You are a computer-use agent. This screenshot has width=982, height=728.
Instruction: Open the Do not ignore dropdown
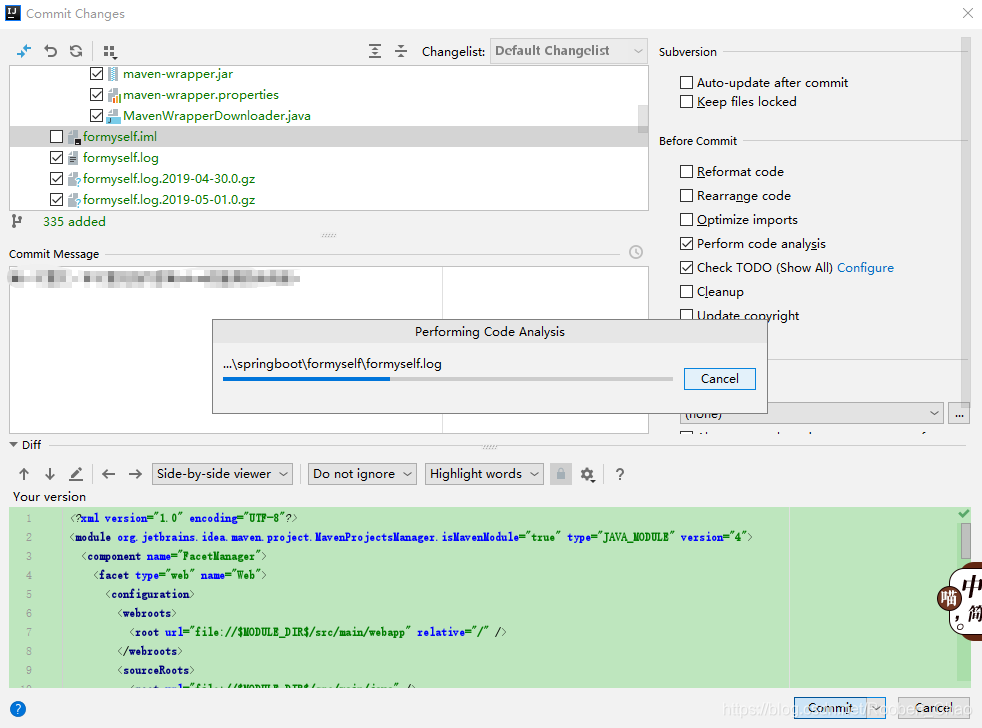363,474
